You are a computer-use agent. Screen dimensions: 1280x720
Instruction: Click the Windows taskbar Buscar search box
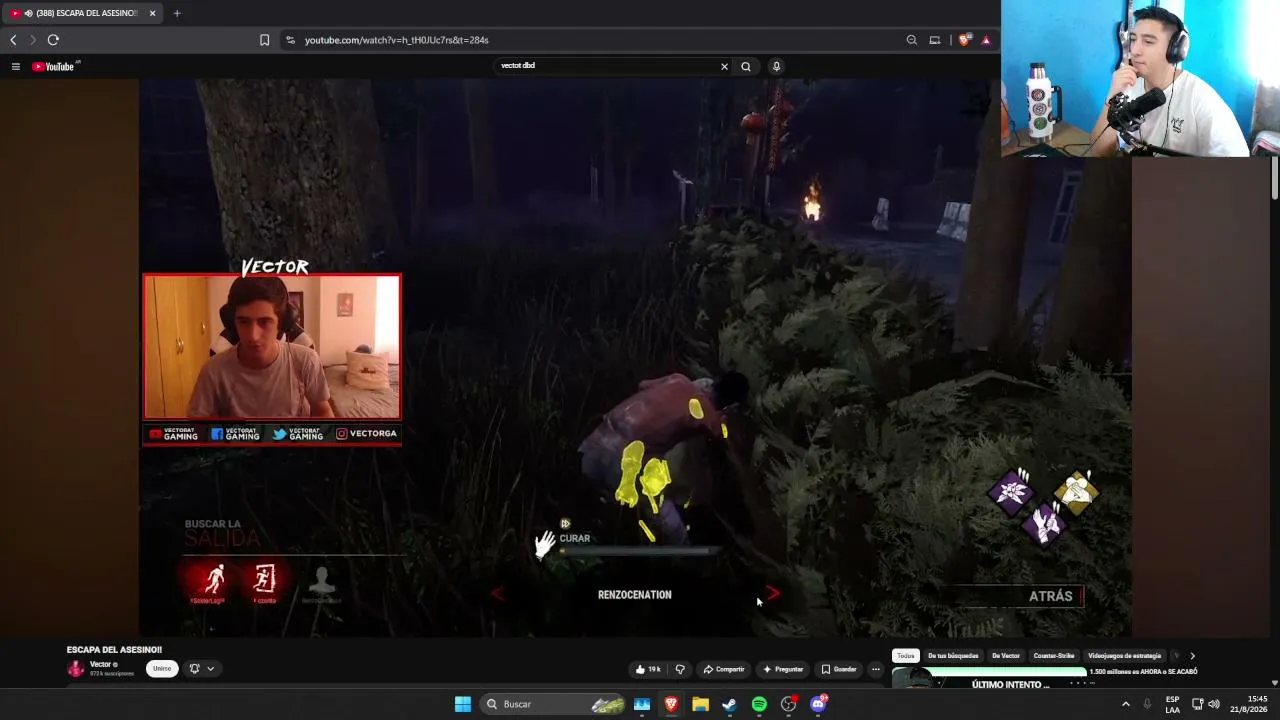[x=553, y=704]
